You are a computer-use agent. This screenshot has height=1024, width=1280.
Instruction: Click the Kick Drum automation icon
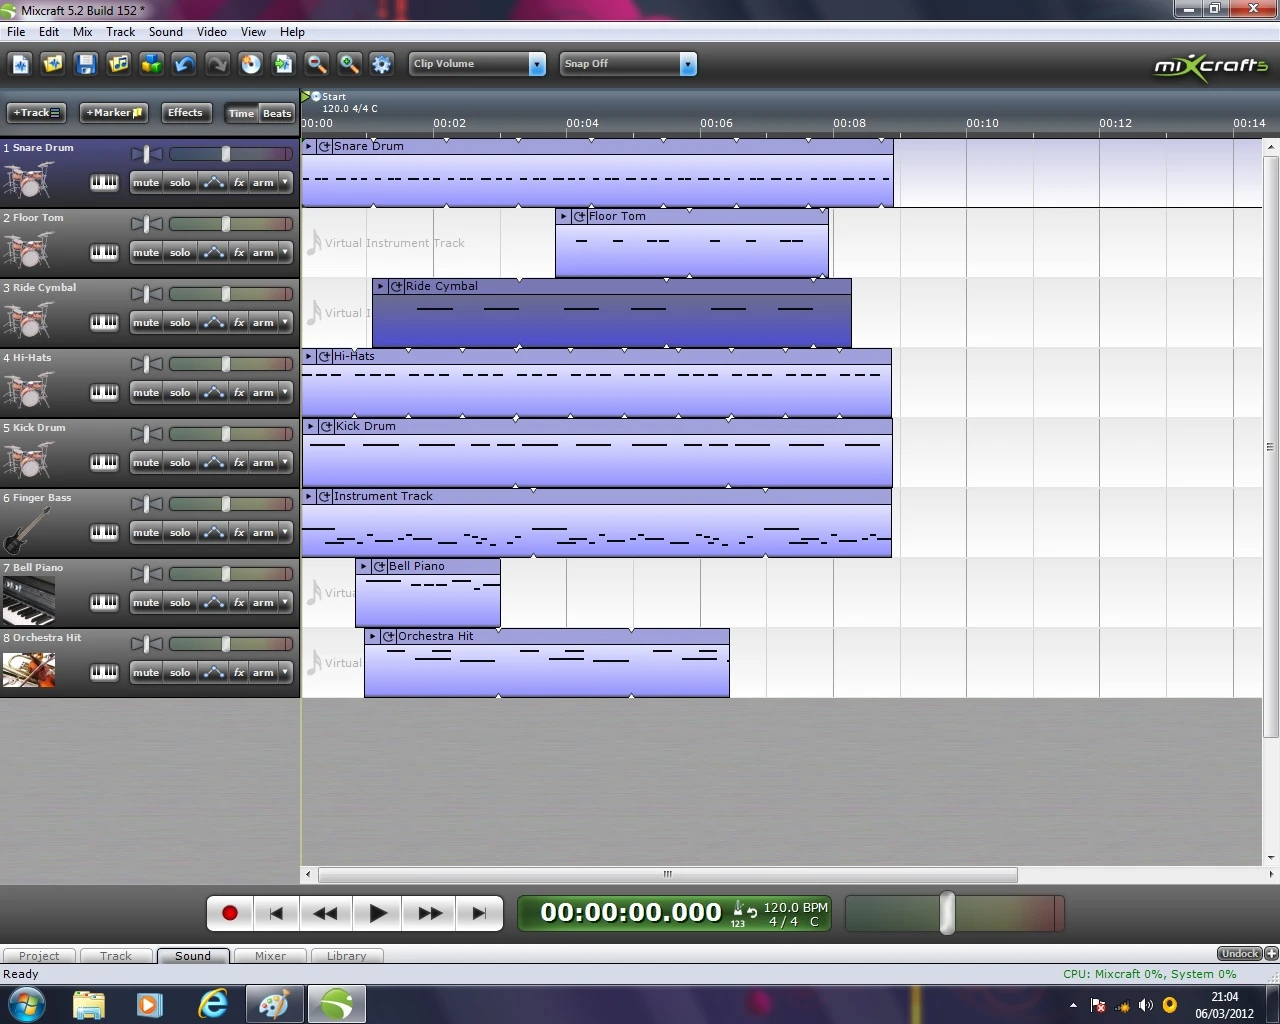point(213,462)
